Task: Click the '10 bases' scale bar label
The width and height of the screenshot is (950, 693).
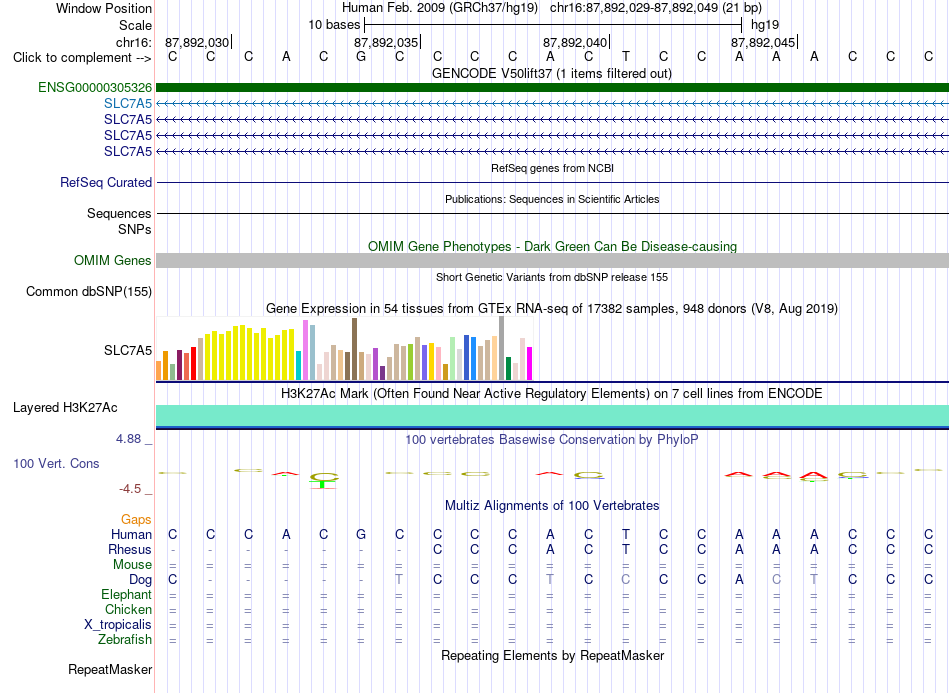Action: pos(334,25)
